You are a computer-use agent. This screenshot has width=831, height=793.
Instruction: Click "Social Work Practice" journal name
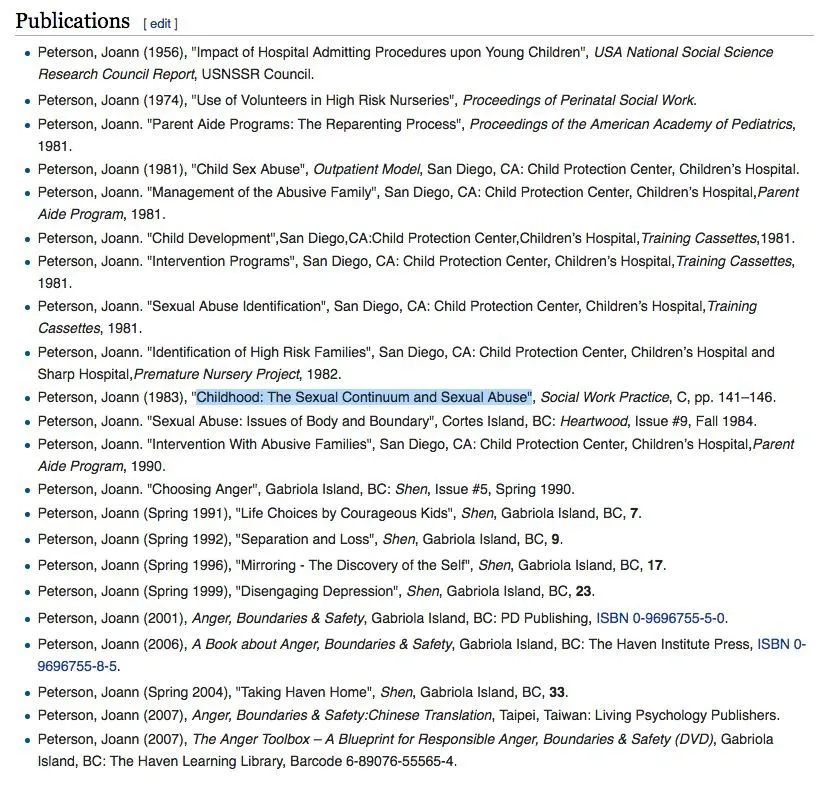(x=605, y=397)
